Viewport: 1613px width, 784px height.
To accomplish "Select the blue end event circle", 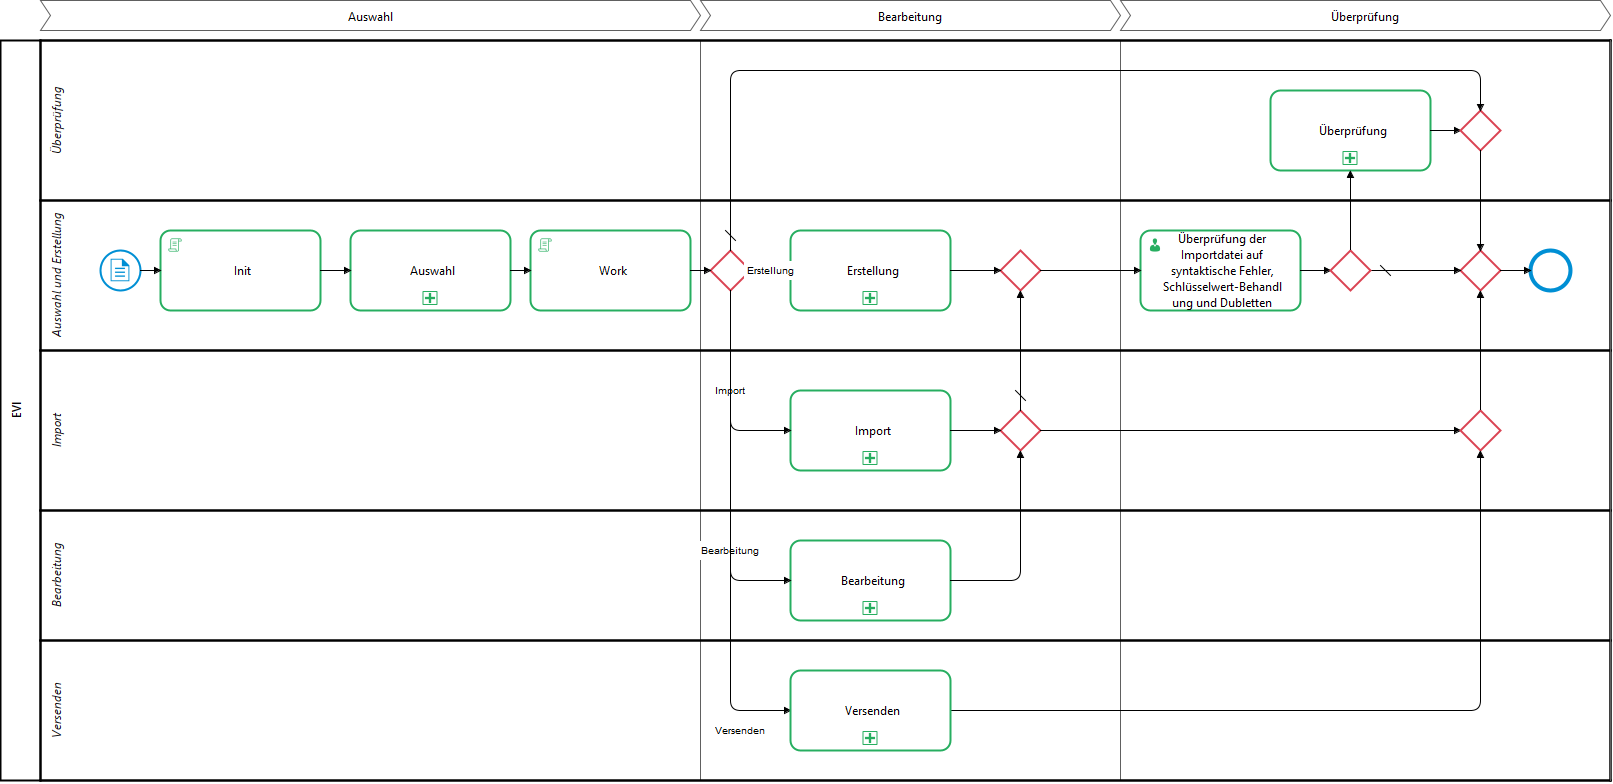I will pos(1550,271).
